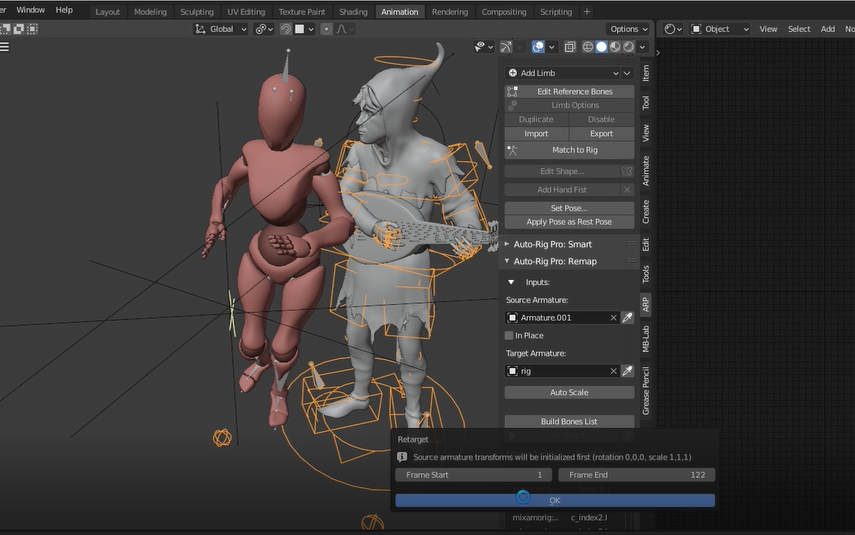The height and width of the screenshot is (535, 855).
Task: Pick target armature with the eyedropper
Action: [x=627, y=370]
